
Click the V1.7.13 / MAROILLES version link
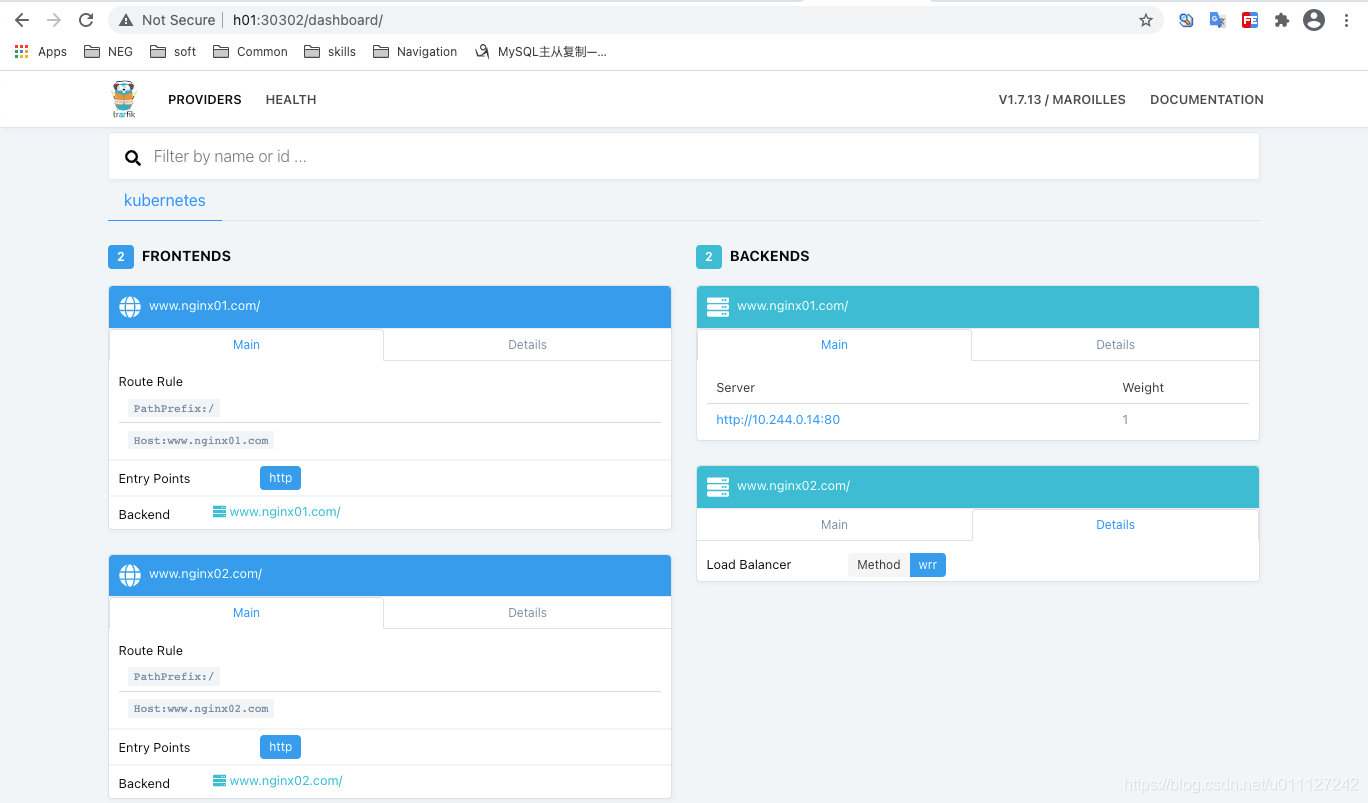click(x=1062, y=100)
